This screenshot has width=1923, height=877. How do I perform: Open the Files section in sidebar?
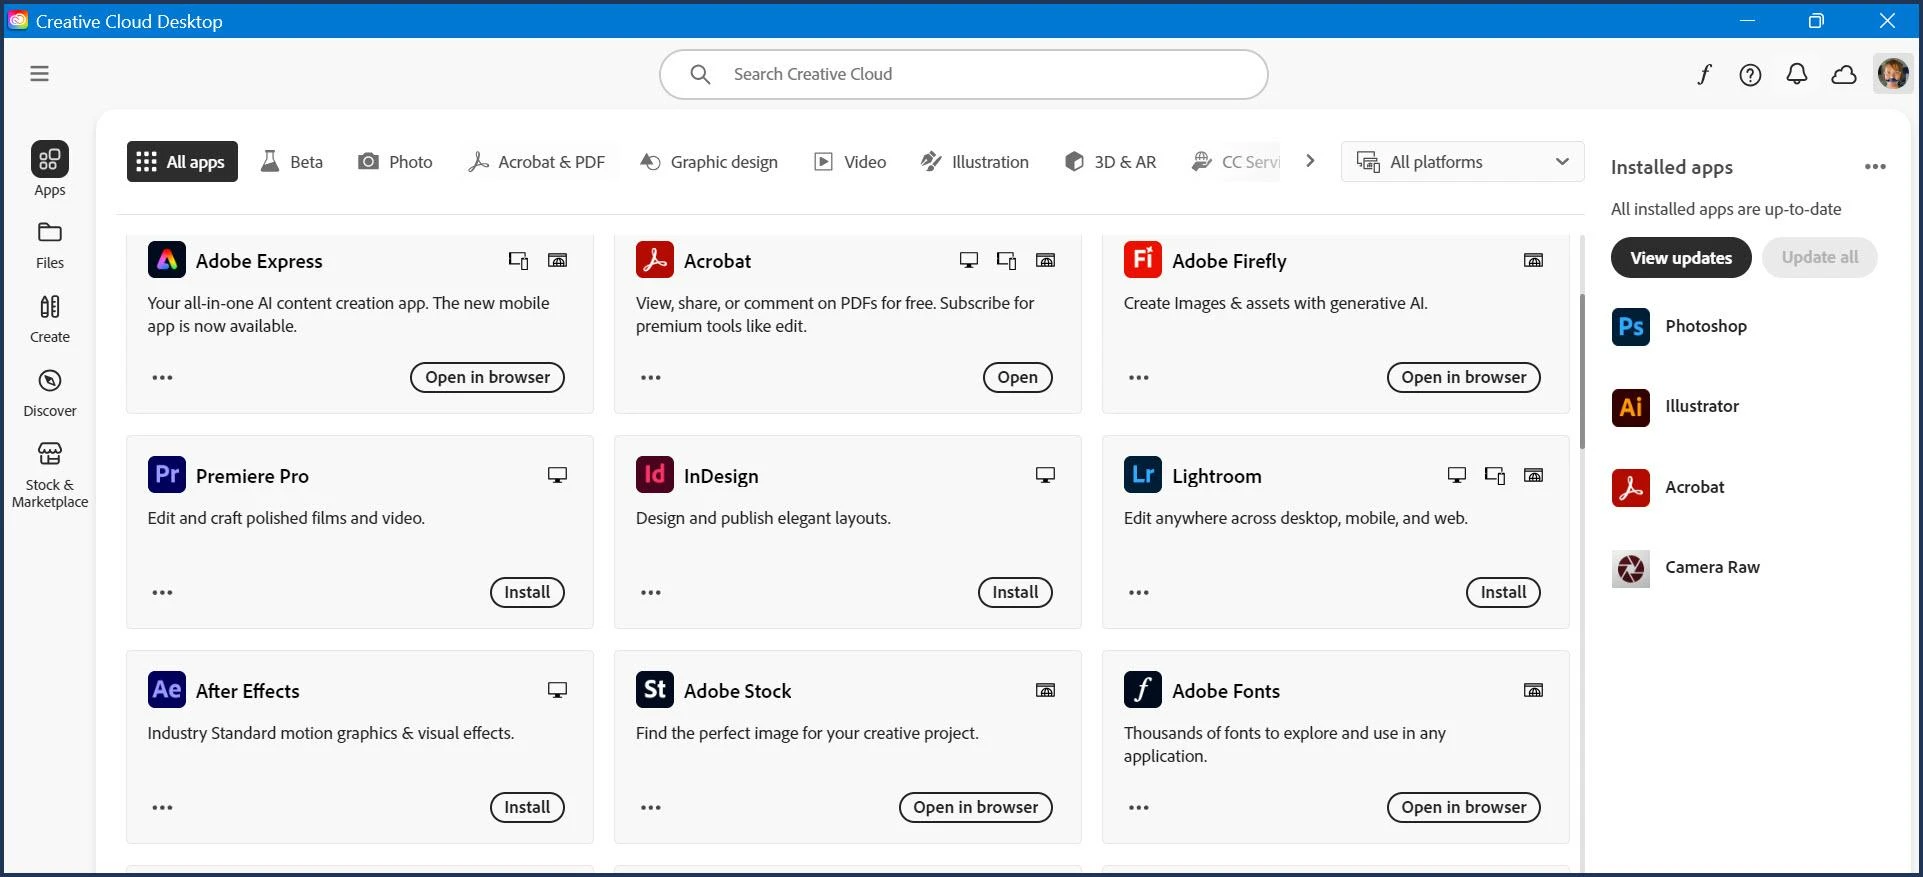click(49, 245)
